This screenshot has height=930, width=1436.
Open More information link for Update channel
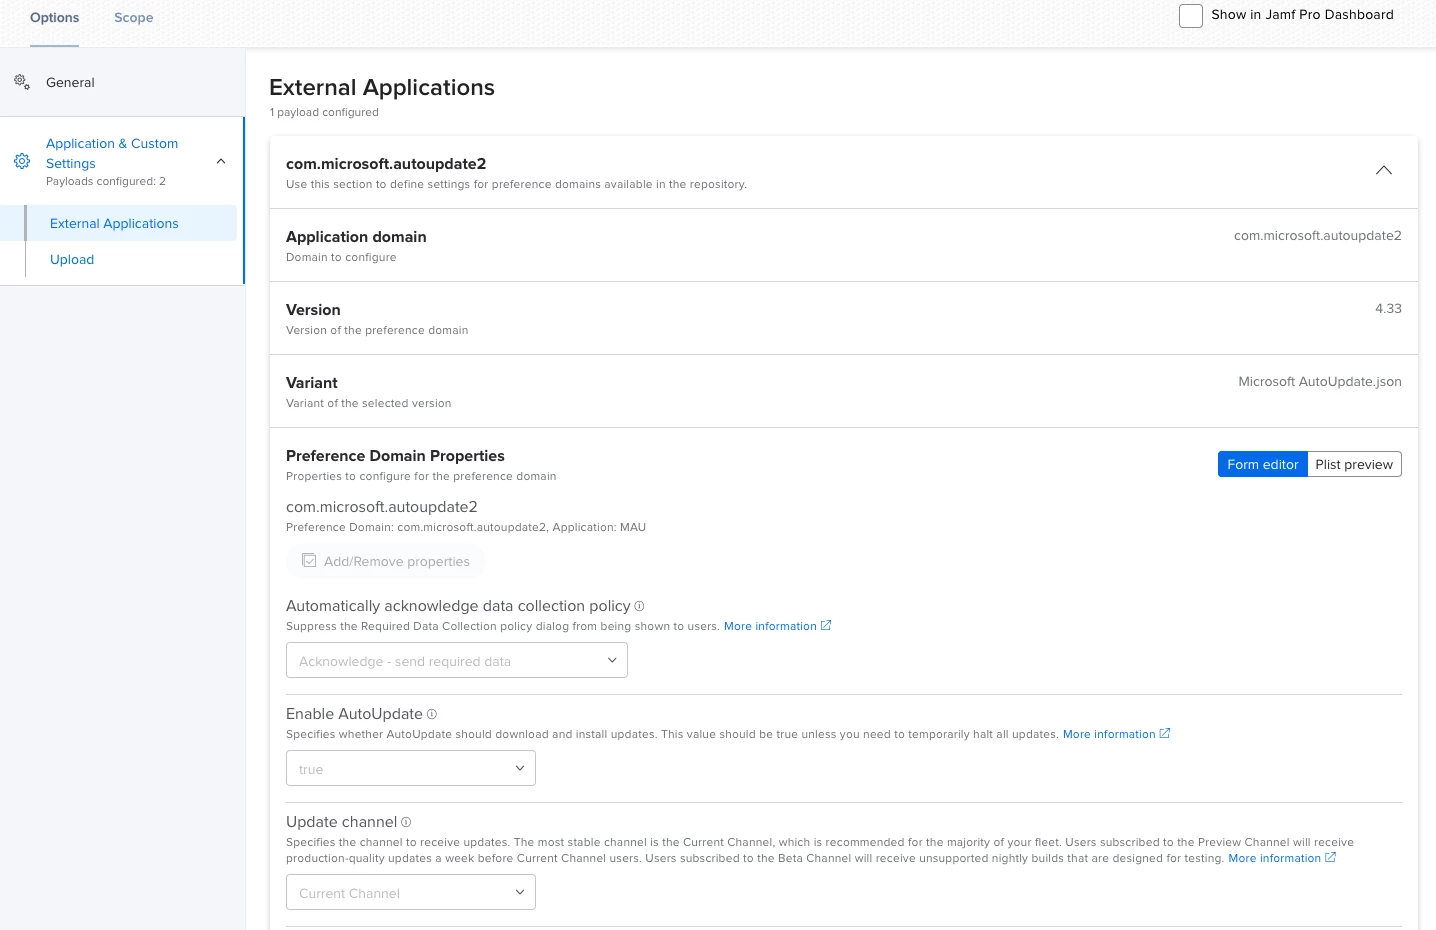(1274, 858)
